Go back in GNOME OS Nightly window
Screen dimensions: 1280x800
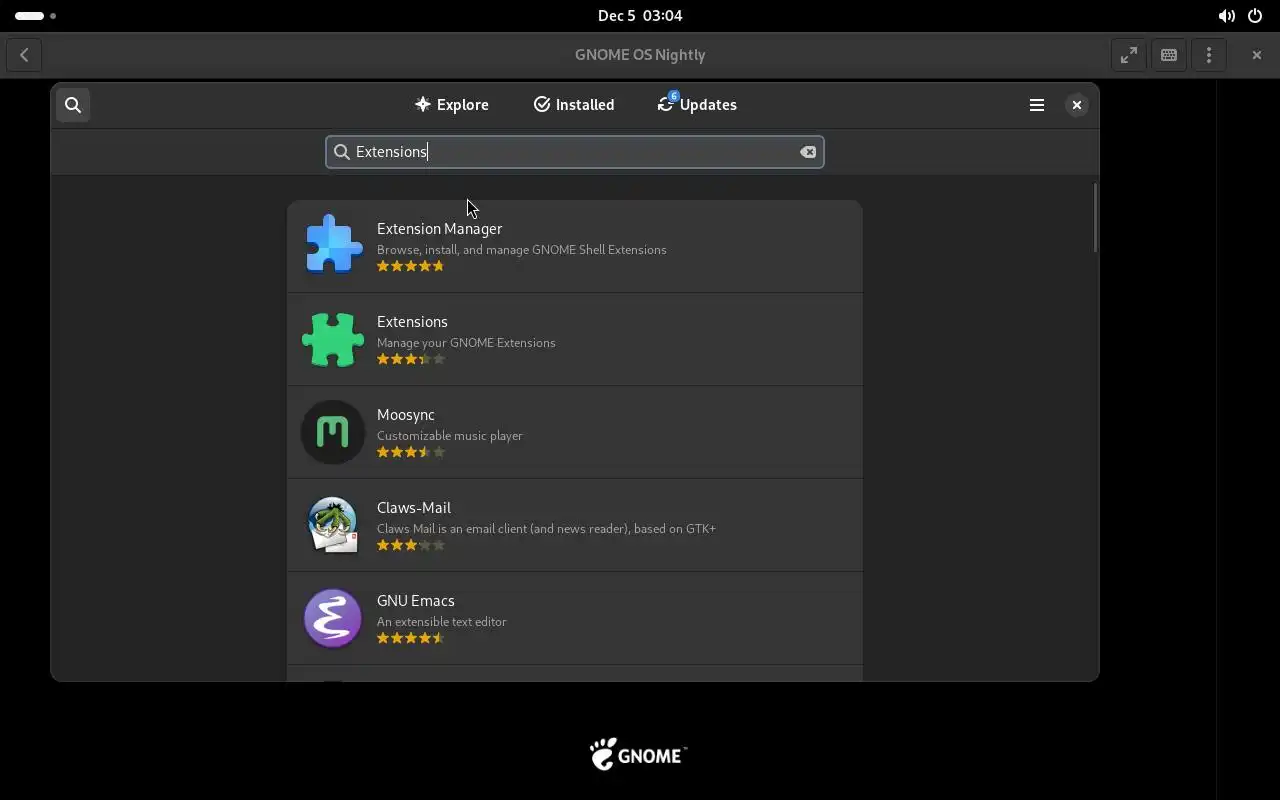click(24, 55)
